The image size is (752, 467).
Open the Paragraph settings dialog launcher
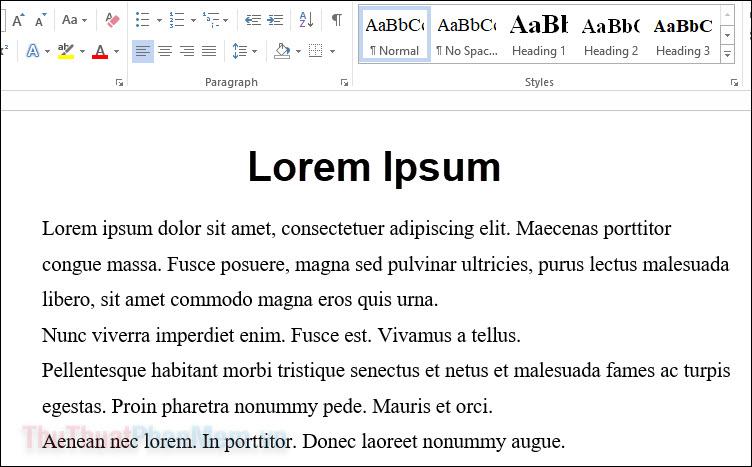[x=345, y=83]
